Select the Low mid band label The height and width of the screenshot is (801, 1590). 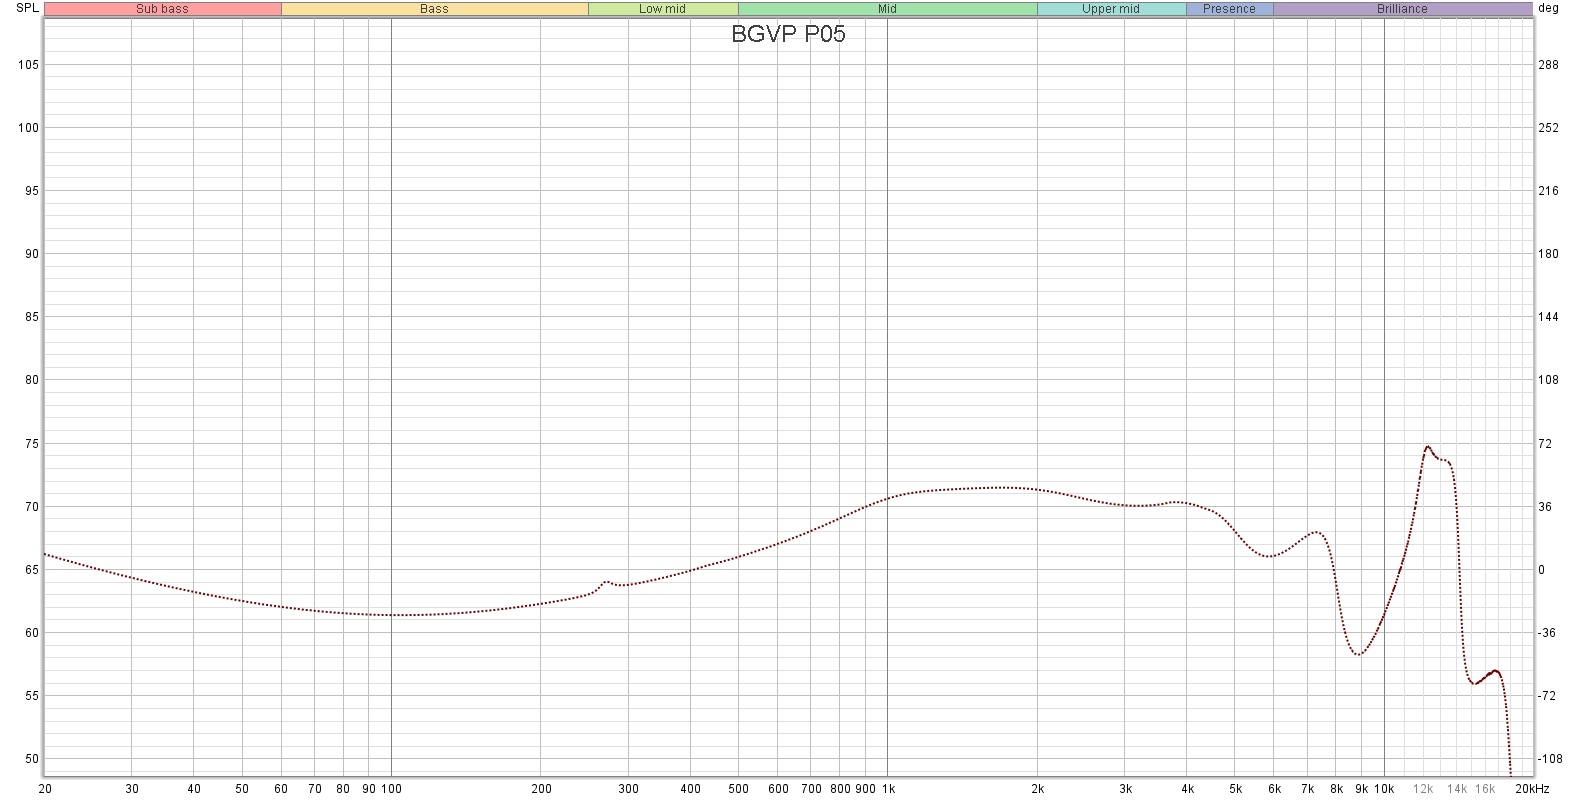pos(663,9)
